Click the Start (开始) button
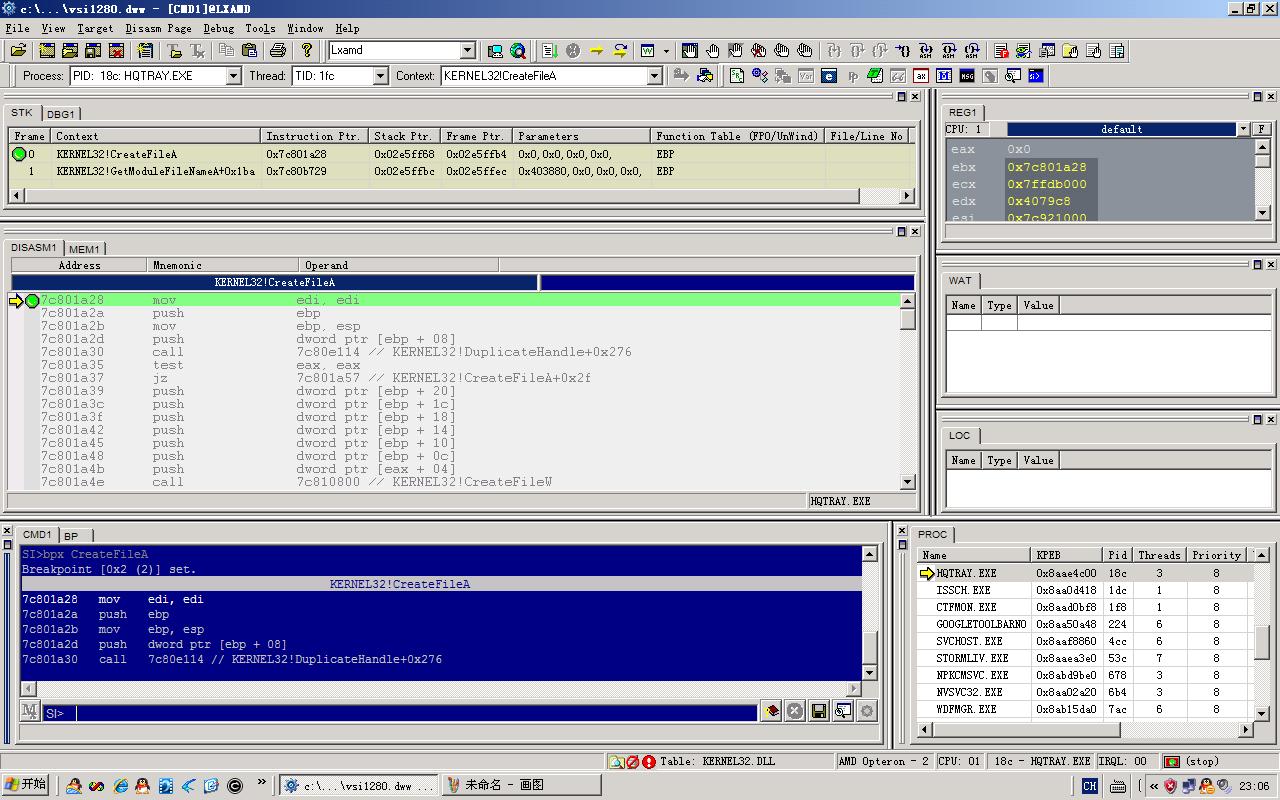 (27, 785)
